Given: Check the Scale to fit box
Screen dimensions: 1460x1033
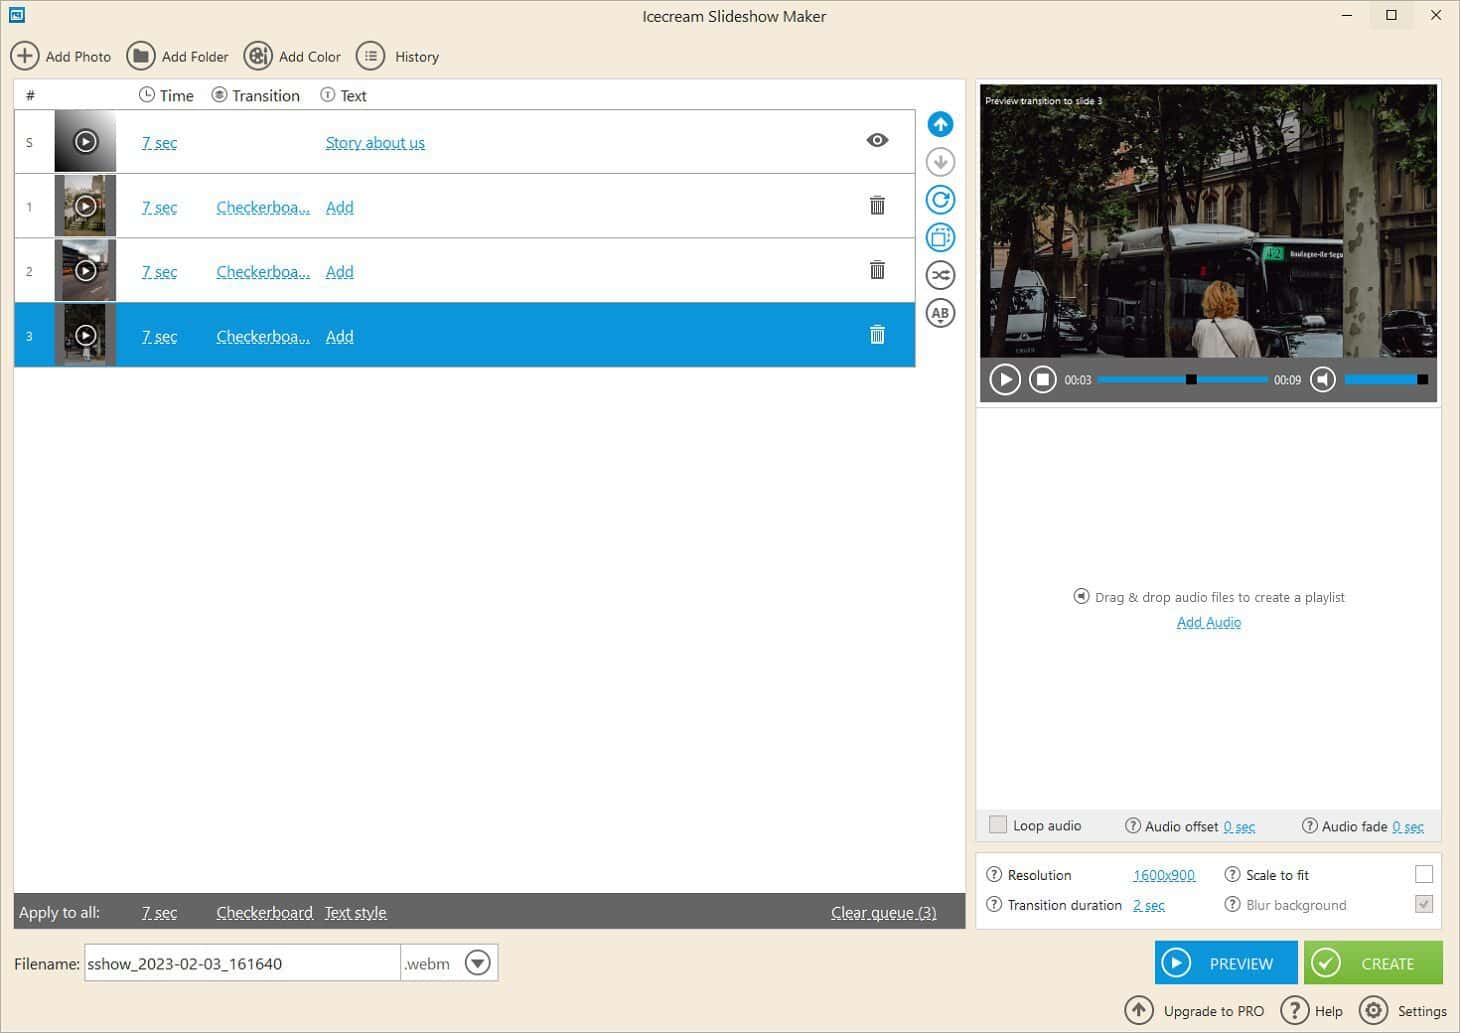Looking at the screenshot, I should (x=1424, y=874).
